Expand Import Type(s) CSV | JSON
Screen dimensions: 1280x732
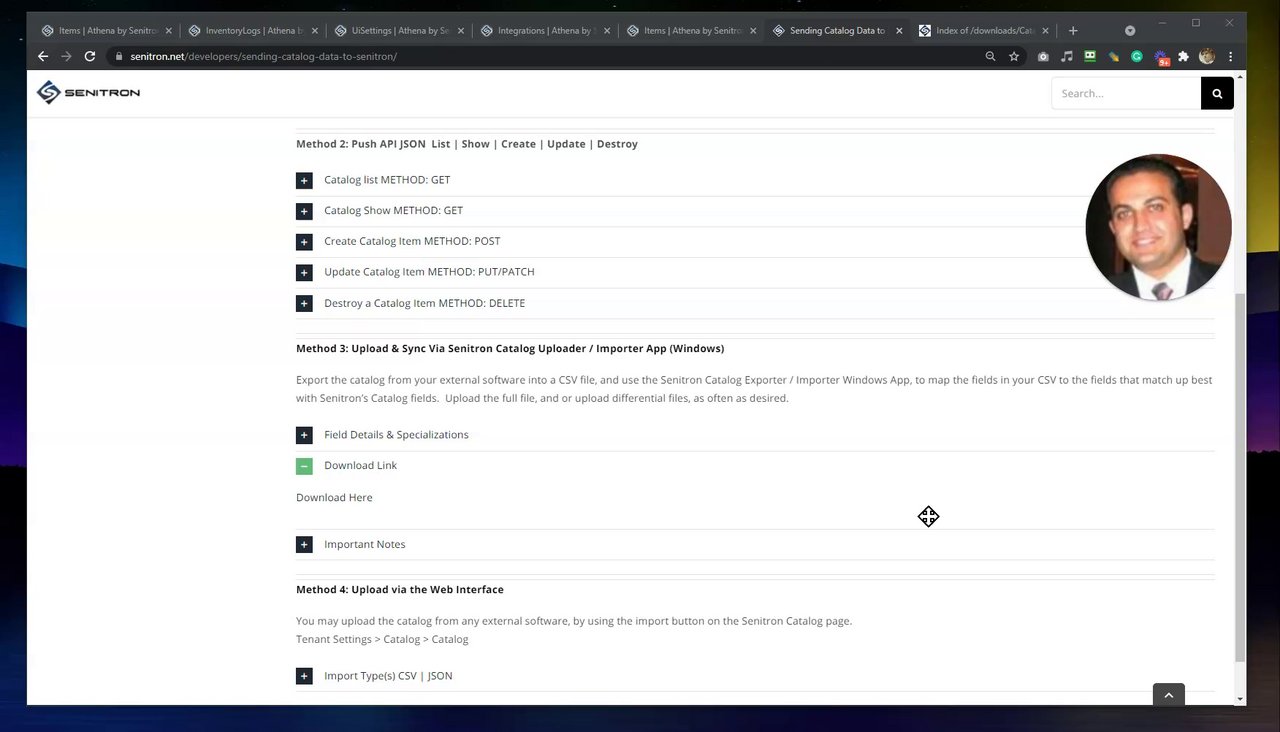pos(755,676)
